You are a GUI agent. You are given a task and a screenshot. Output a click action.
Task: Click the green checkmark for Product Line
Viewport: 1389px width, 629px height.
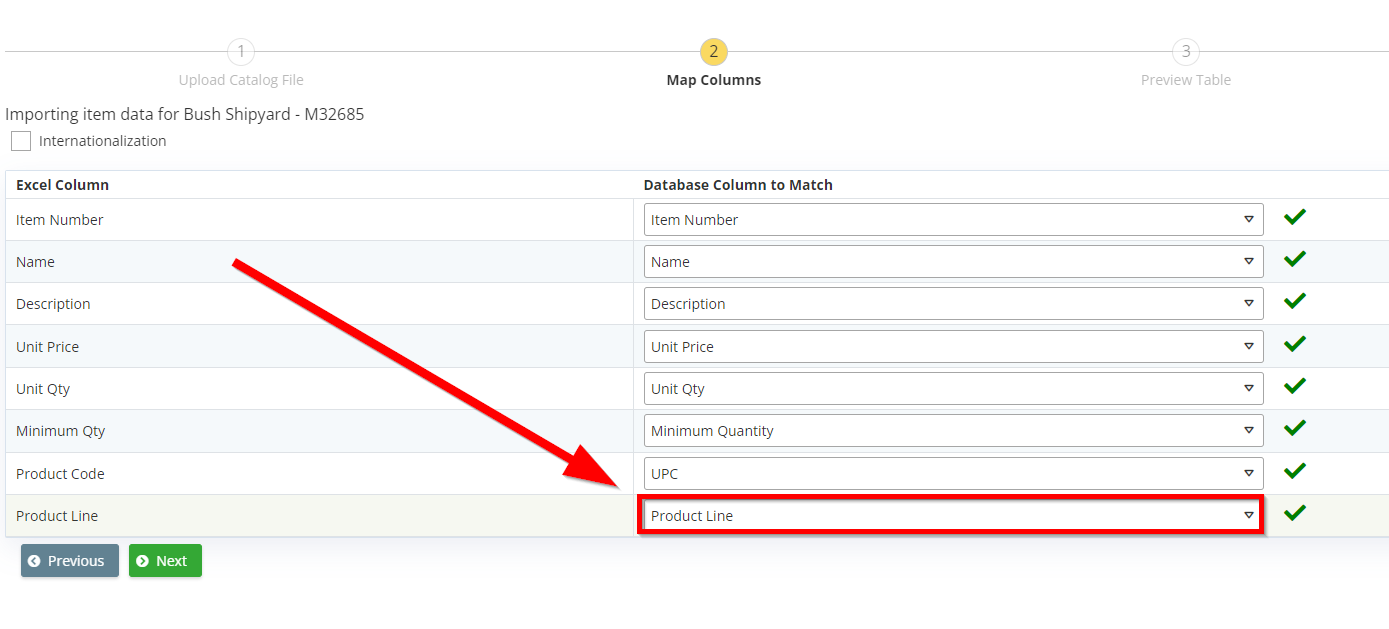coord(1295,513)
